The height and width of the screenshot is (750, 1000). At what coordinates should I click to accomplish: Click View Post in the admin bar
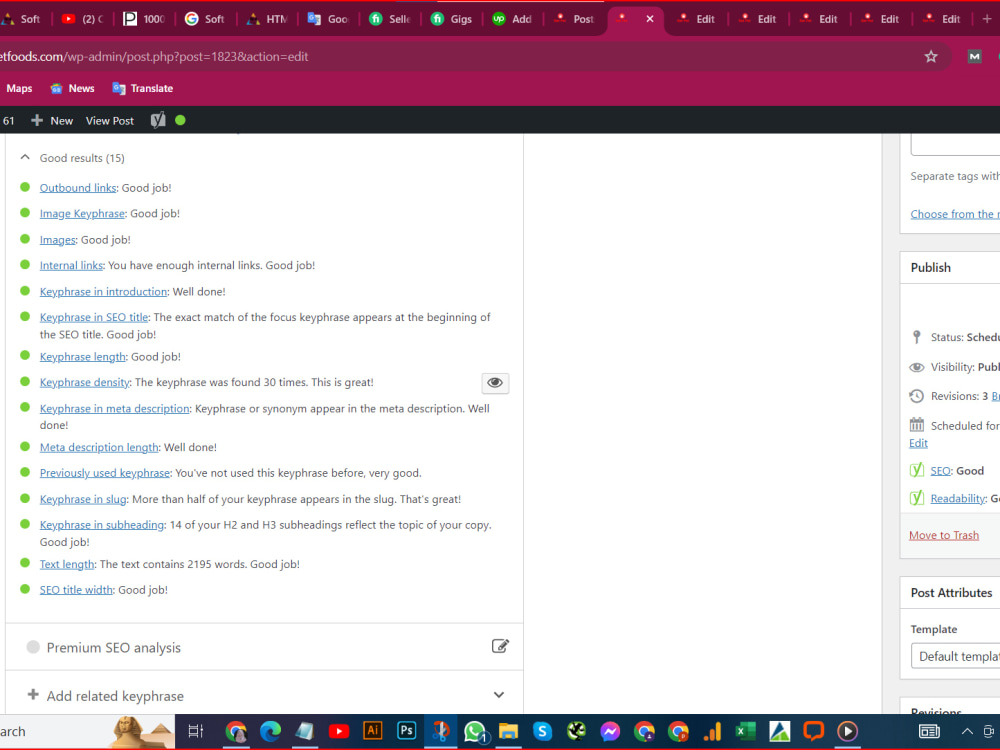[x=110, y=121]
